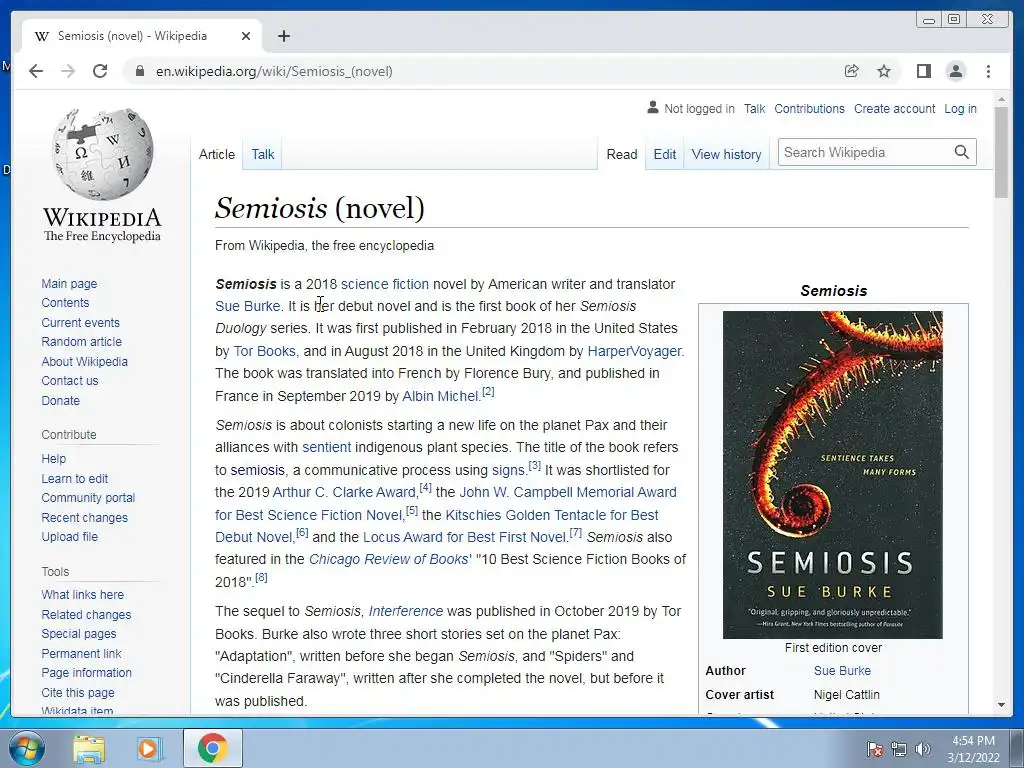1024x768 pixels.
Task: Follow the Interference sequel link
Action: tap(406, 611)
